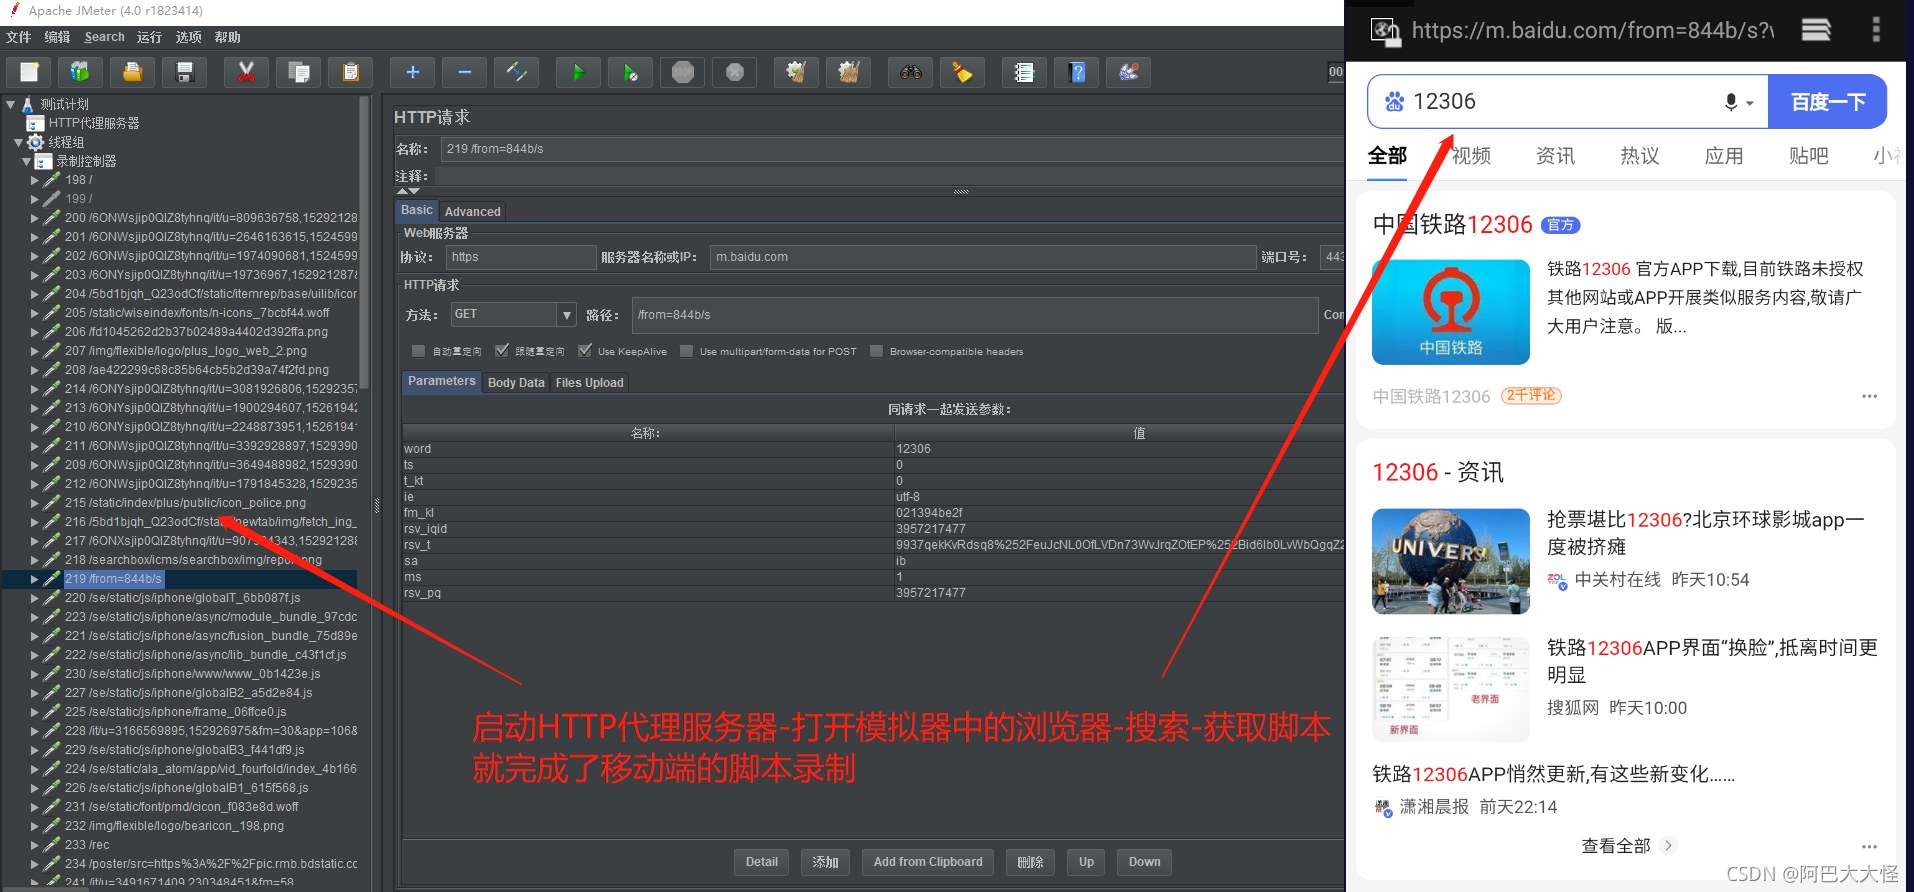
Task: Click the Paste clipboard icon
Action: [x=350, y=72]
